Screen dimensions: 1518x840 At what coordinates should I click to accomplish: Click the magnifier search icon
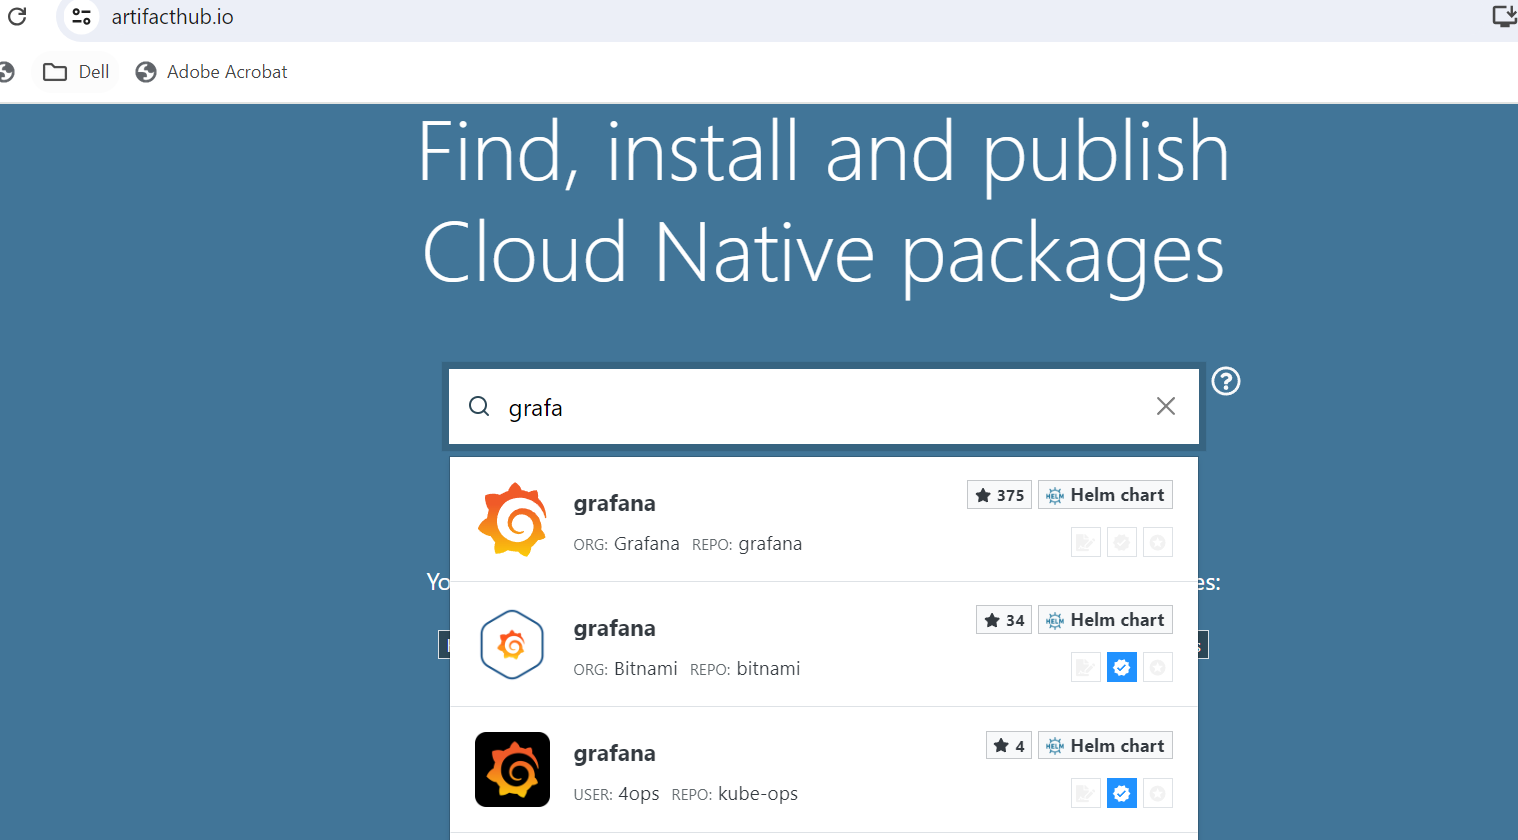coord(479,406)
